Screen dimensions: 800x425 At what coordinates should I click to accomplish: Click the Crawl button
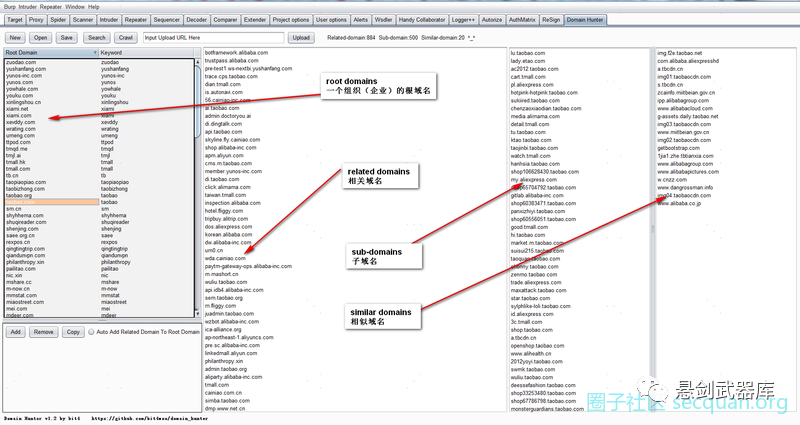coord(126,38)
